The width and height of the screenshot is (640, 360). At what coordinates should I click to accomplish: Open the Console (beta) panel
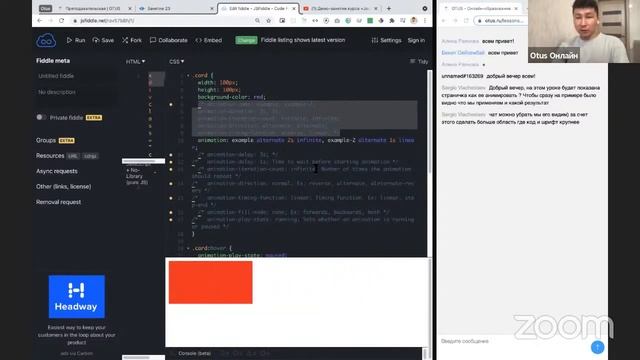[194, 353]
